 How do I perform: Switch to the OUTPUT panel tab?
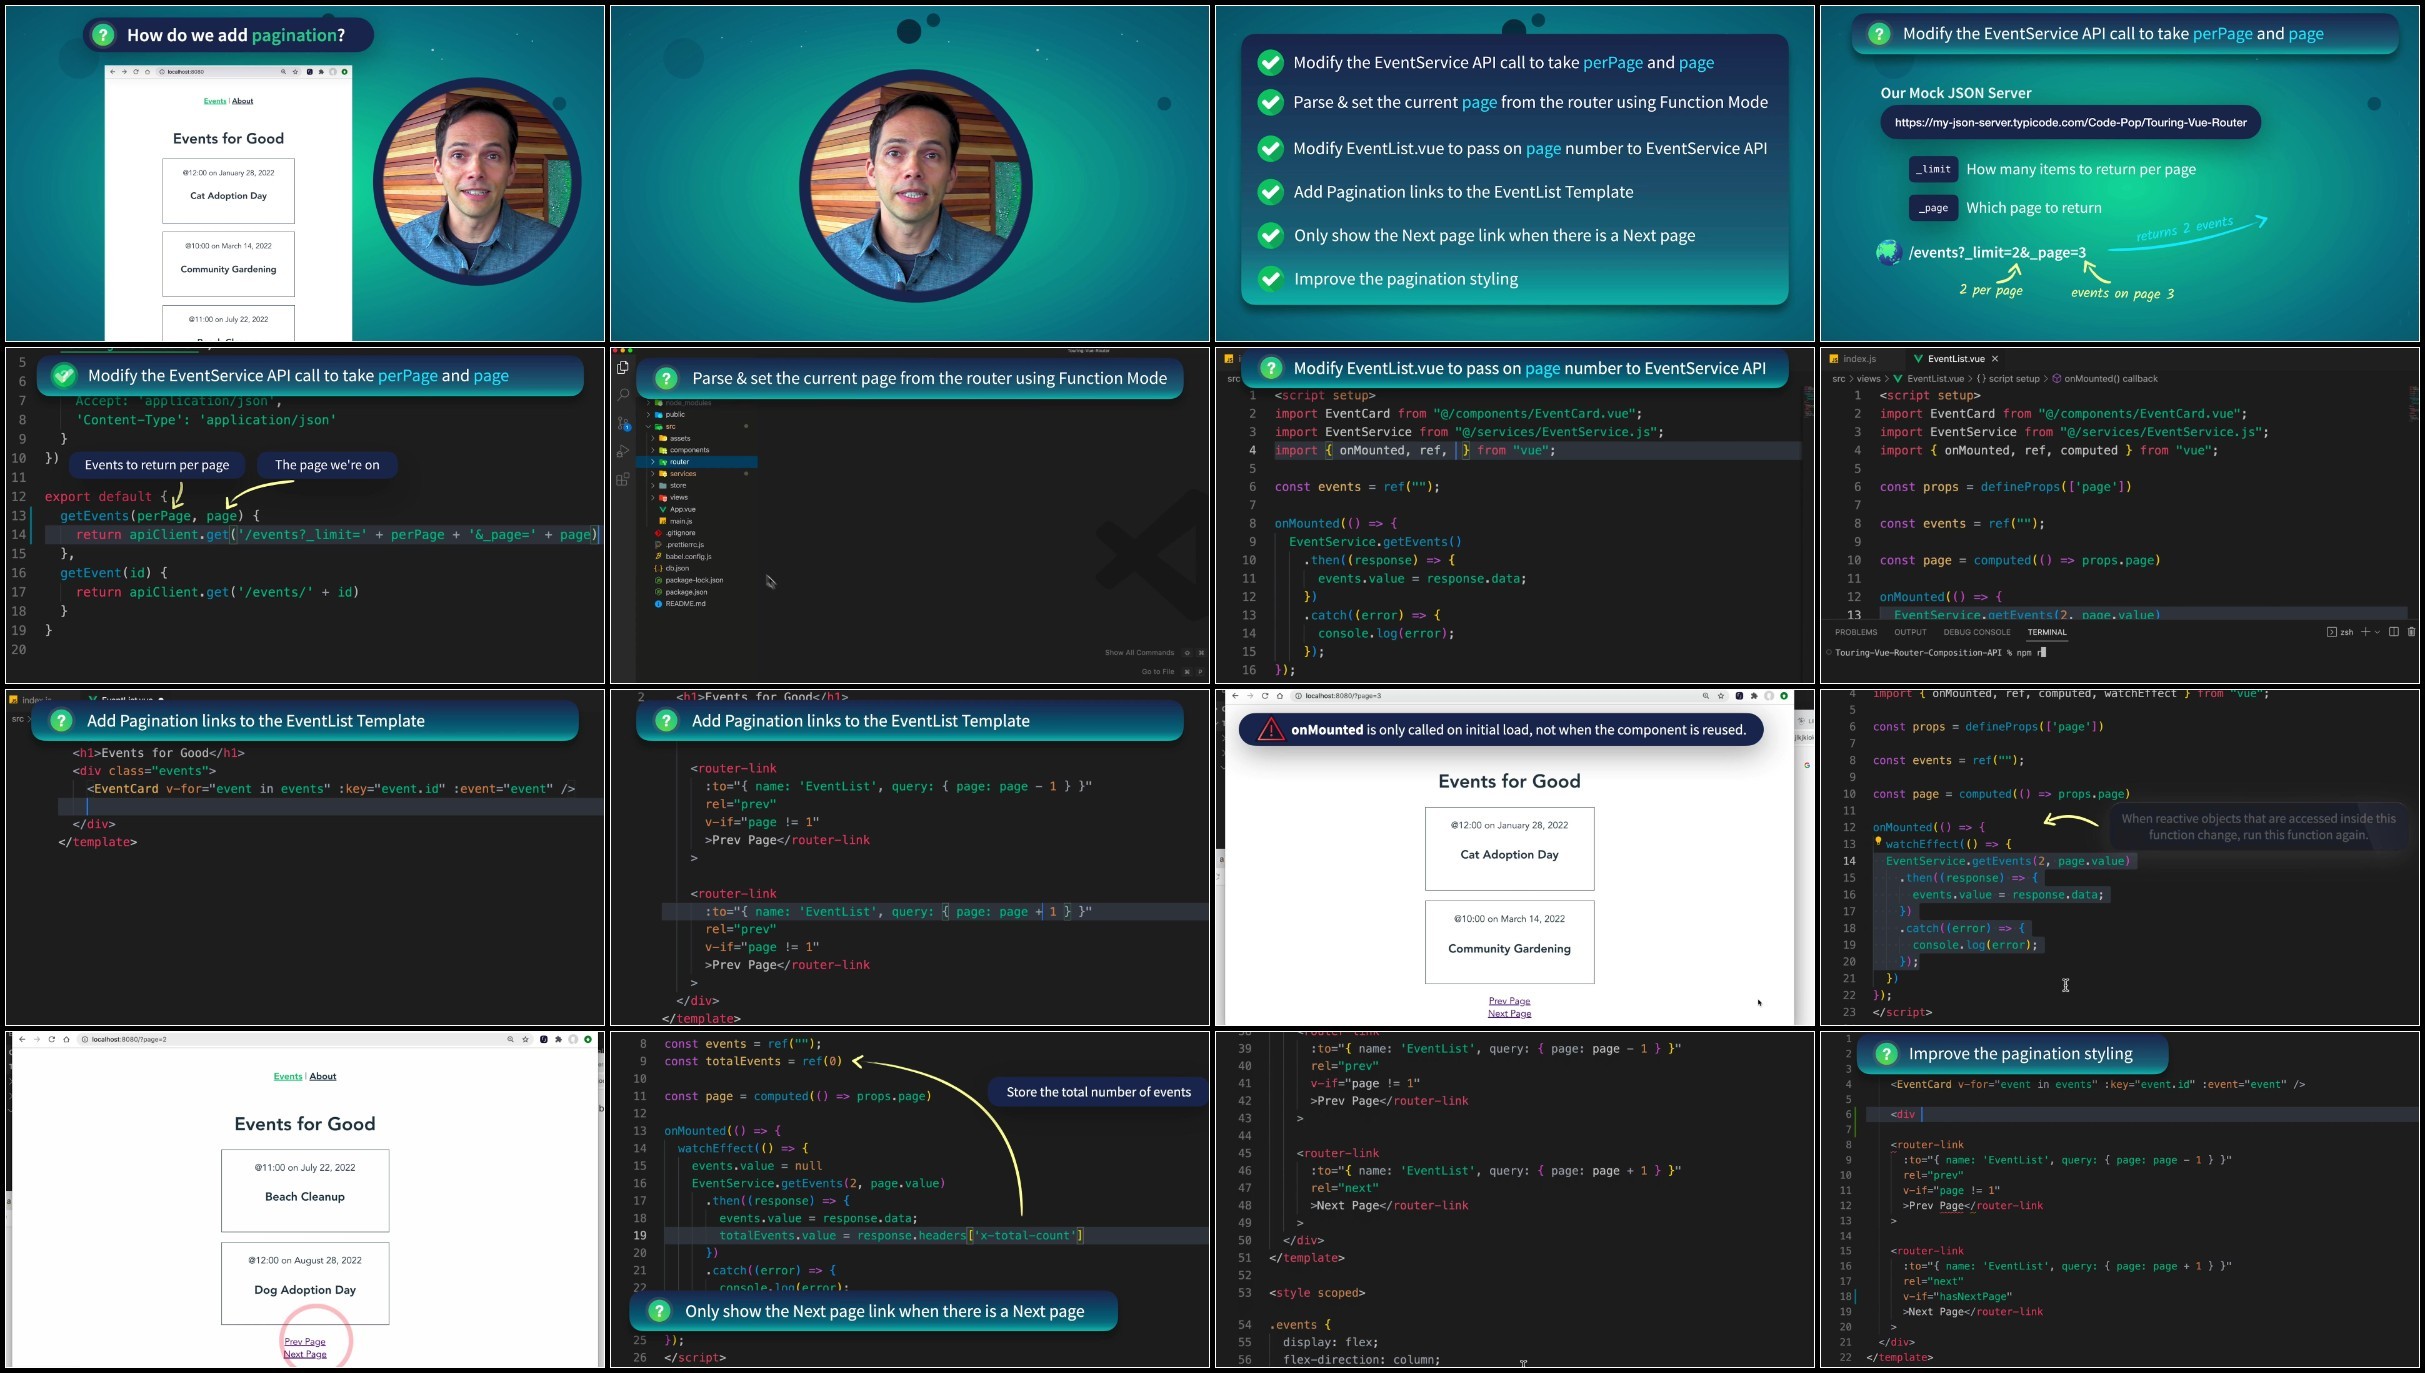[1910, 632]
